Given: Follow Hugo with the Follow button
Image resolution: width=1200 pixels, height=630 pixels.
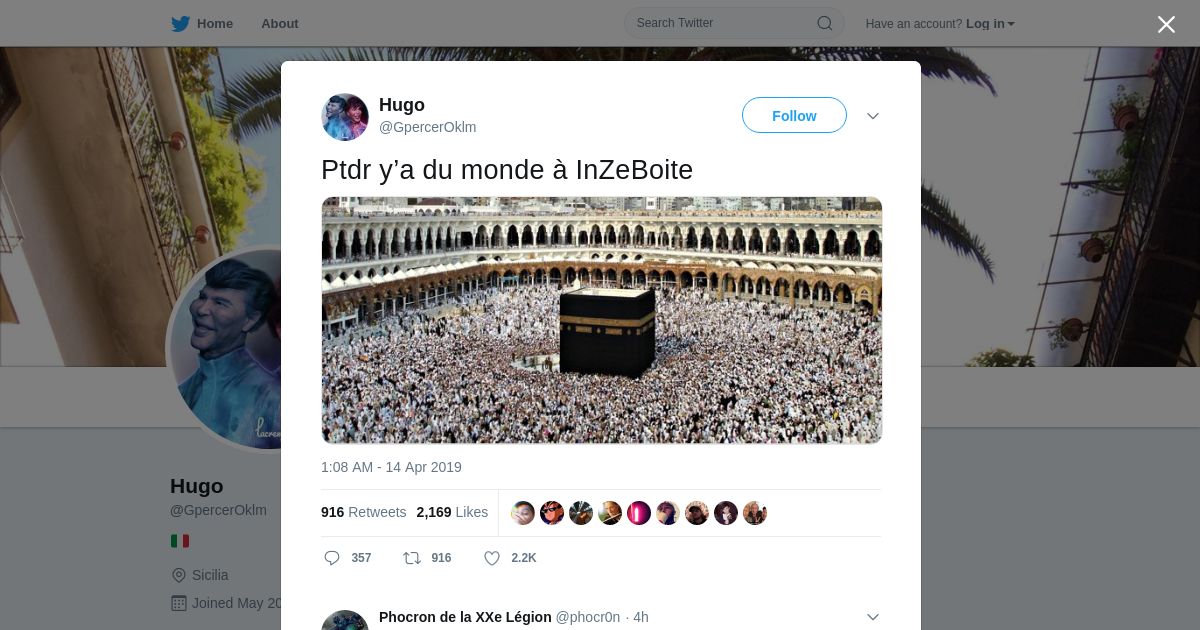Looking at the screenshot, I should 794,116.
